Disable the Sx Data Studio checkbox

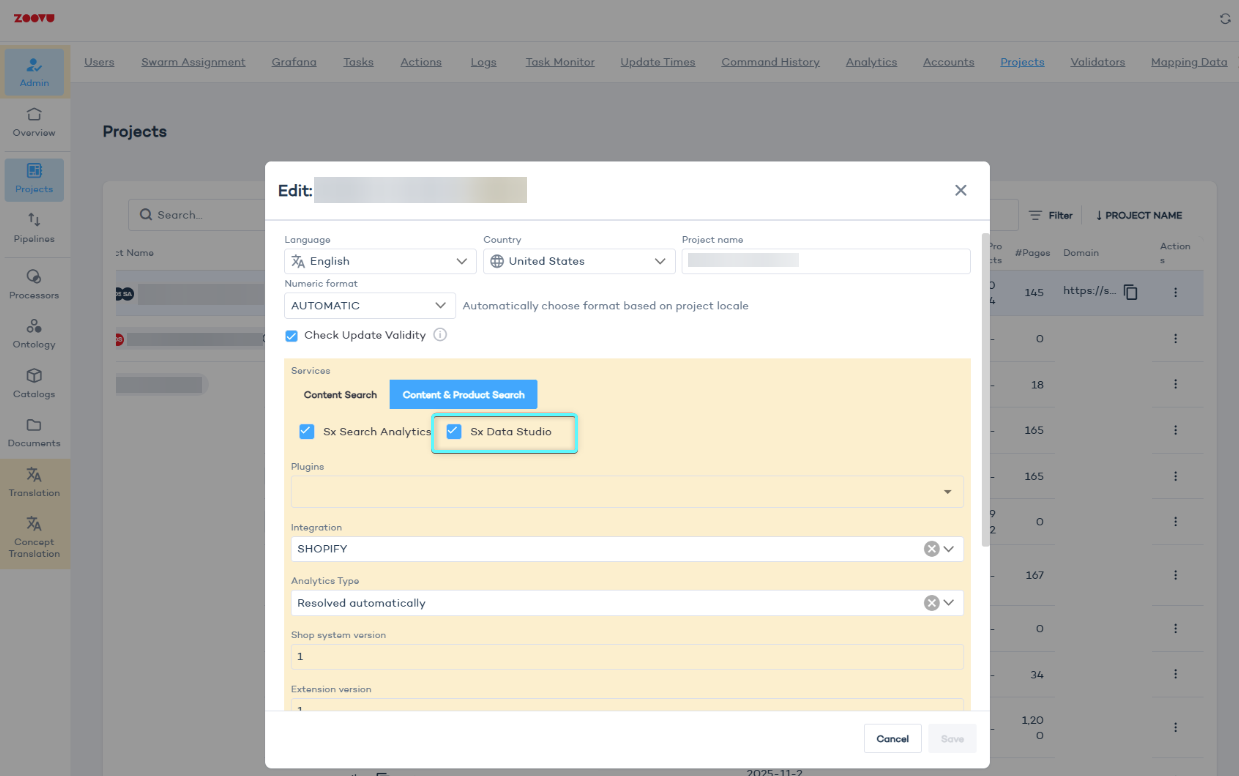454,432
